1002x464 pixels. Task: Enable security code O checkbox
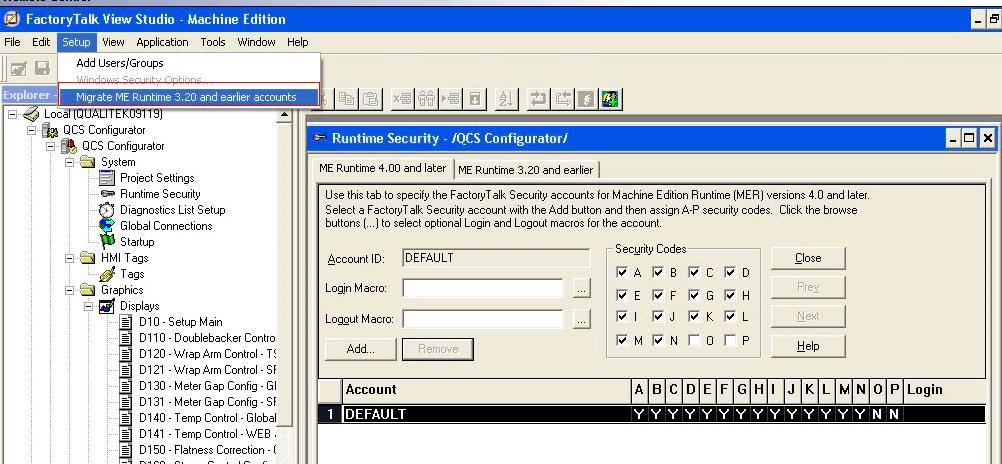point(694,340)
